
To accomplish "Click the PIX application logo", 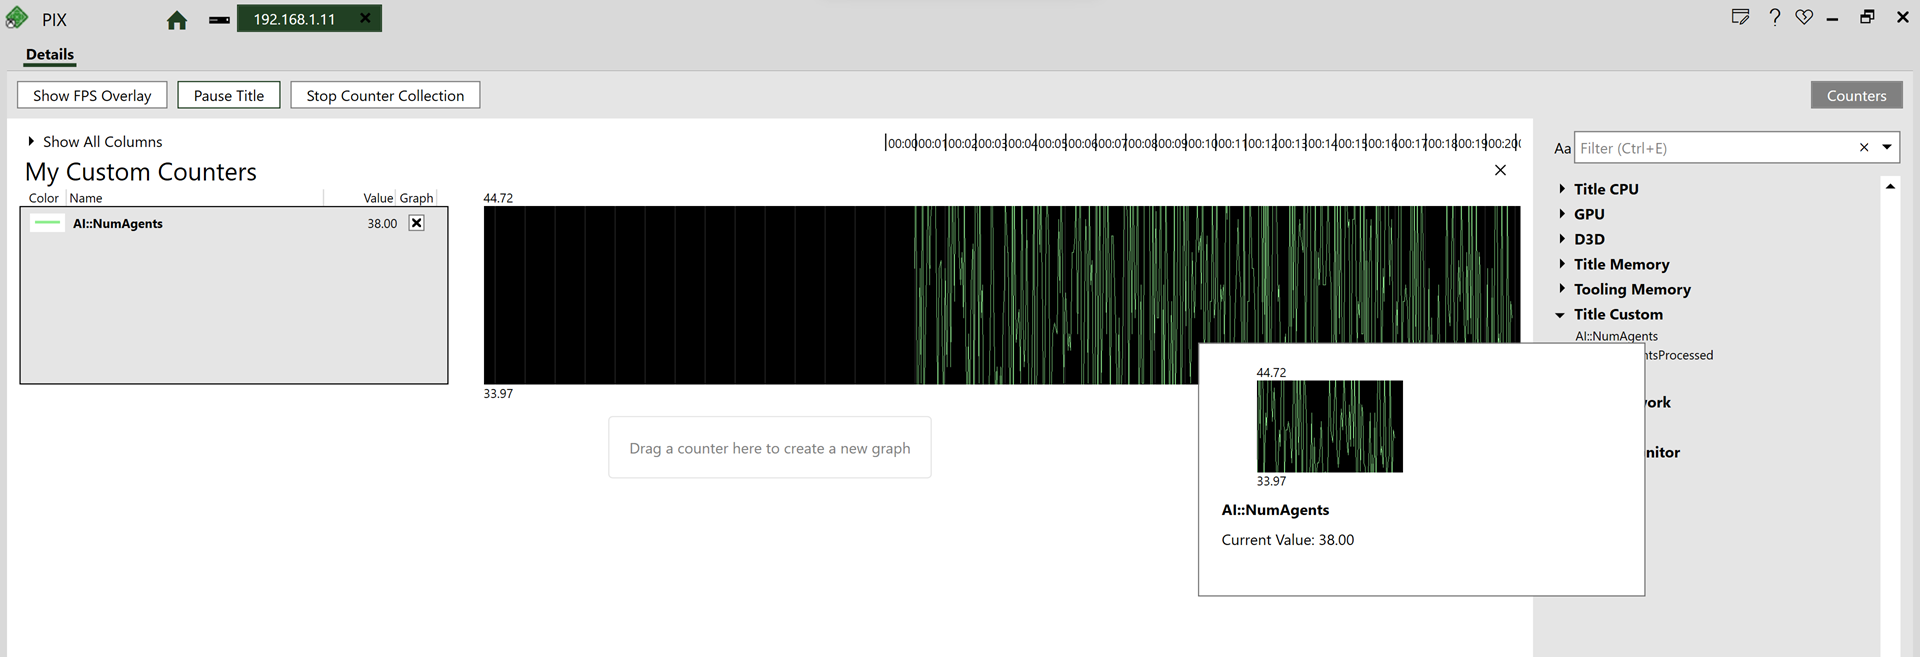I will click(16, 19).
